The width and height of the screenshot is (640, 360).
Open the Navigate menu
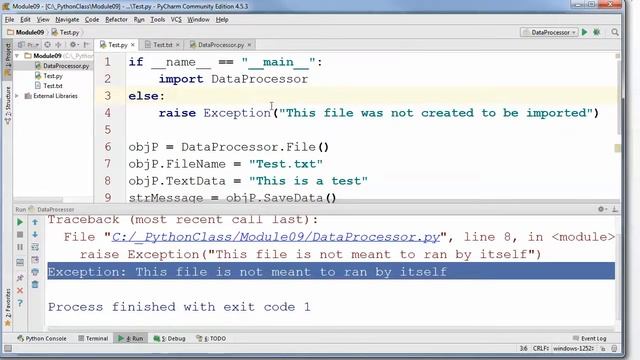click(67, 20)
